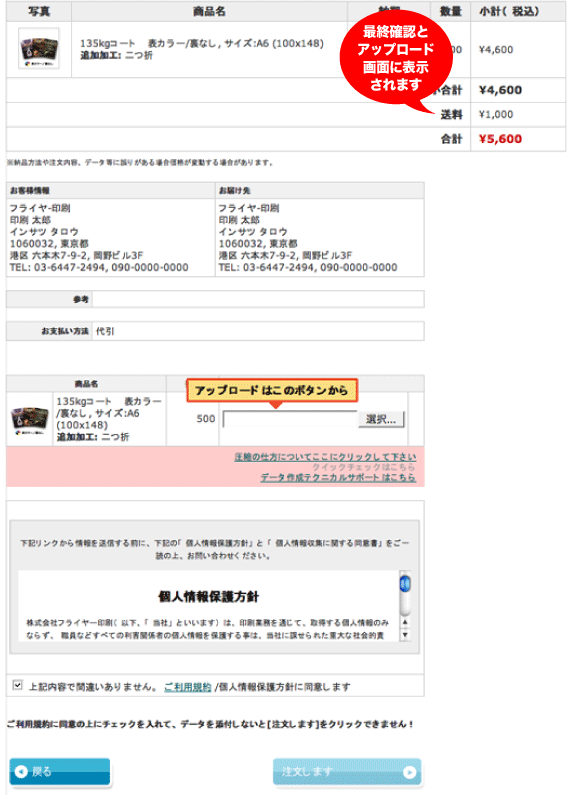Image resolution: width=570 pixels, height=795 pixels.
Task: Open the クイックチェックはこちら link
Action: [364, 467]
